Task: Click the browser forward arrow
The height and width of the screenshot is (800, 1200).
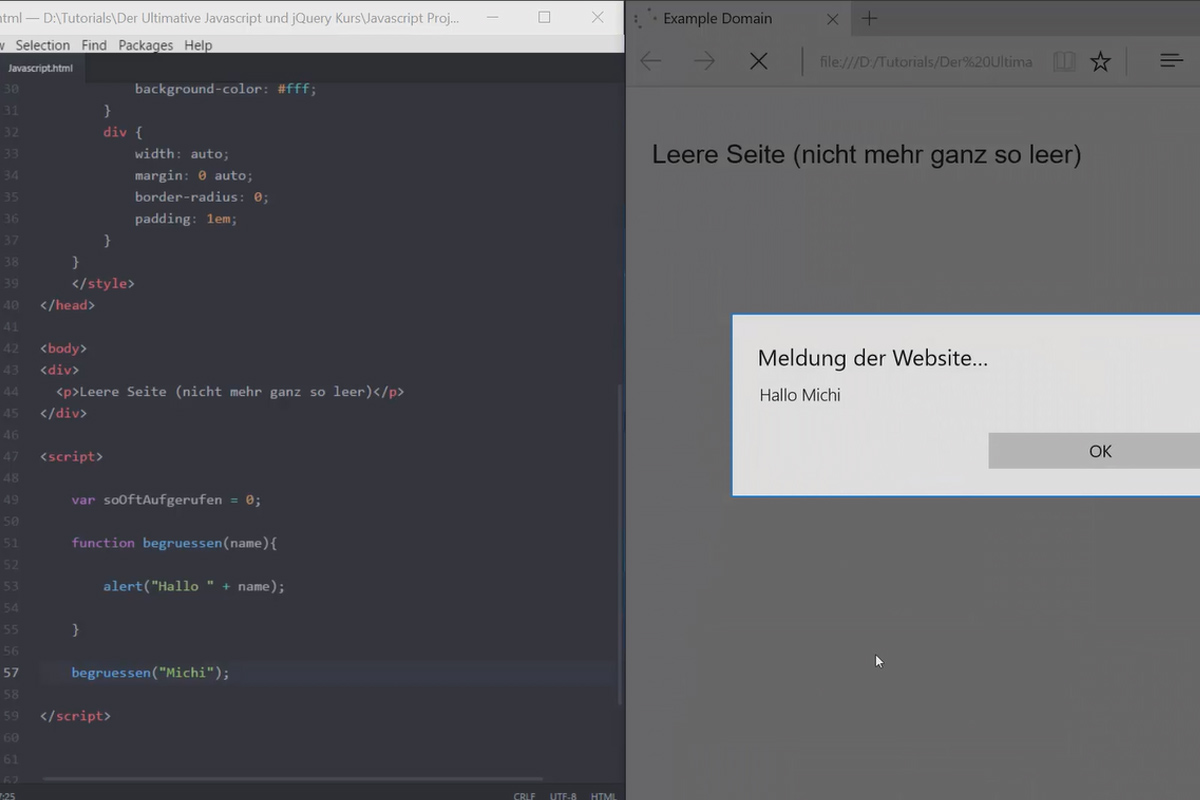Action: 704,61
